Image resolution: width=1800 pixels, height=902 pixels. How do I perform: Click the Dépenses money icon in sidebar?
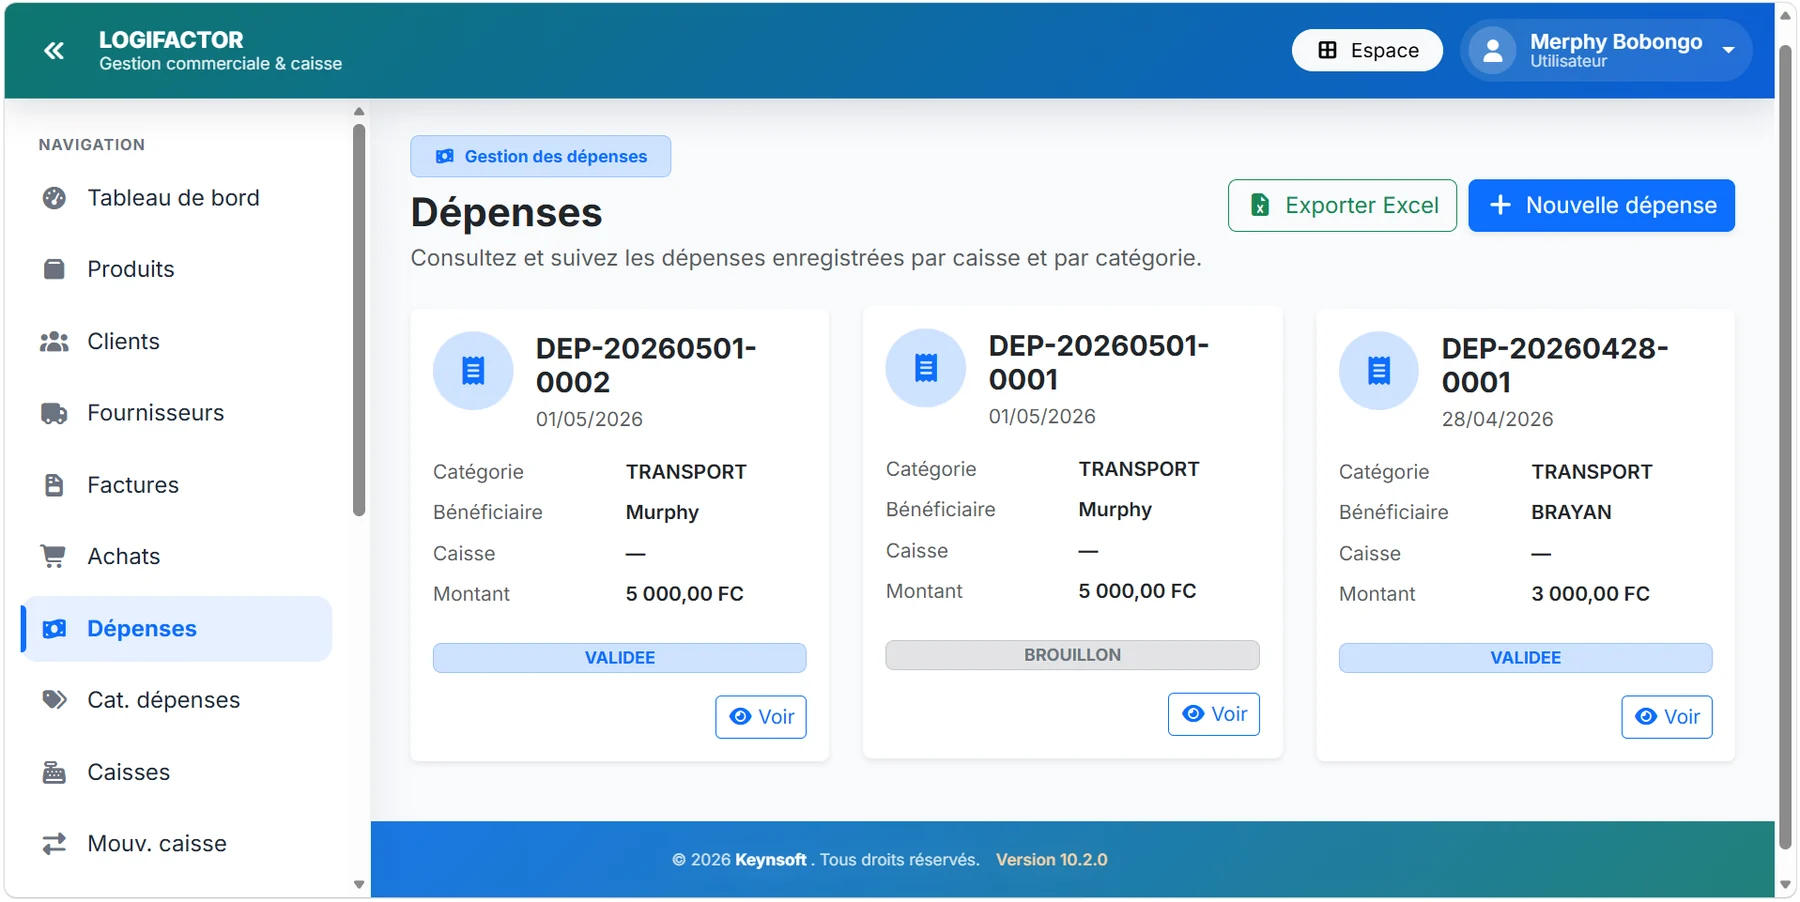[54, 629]
